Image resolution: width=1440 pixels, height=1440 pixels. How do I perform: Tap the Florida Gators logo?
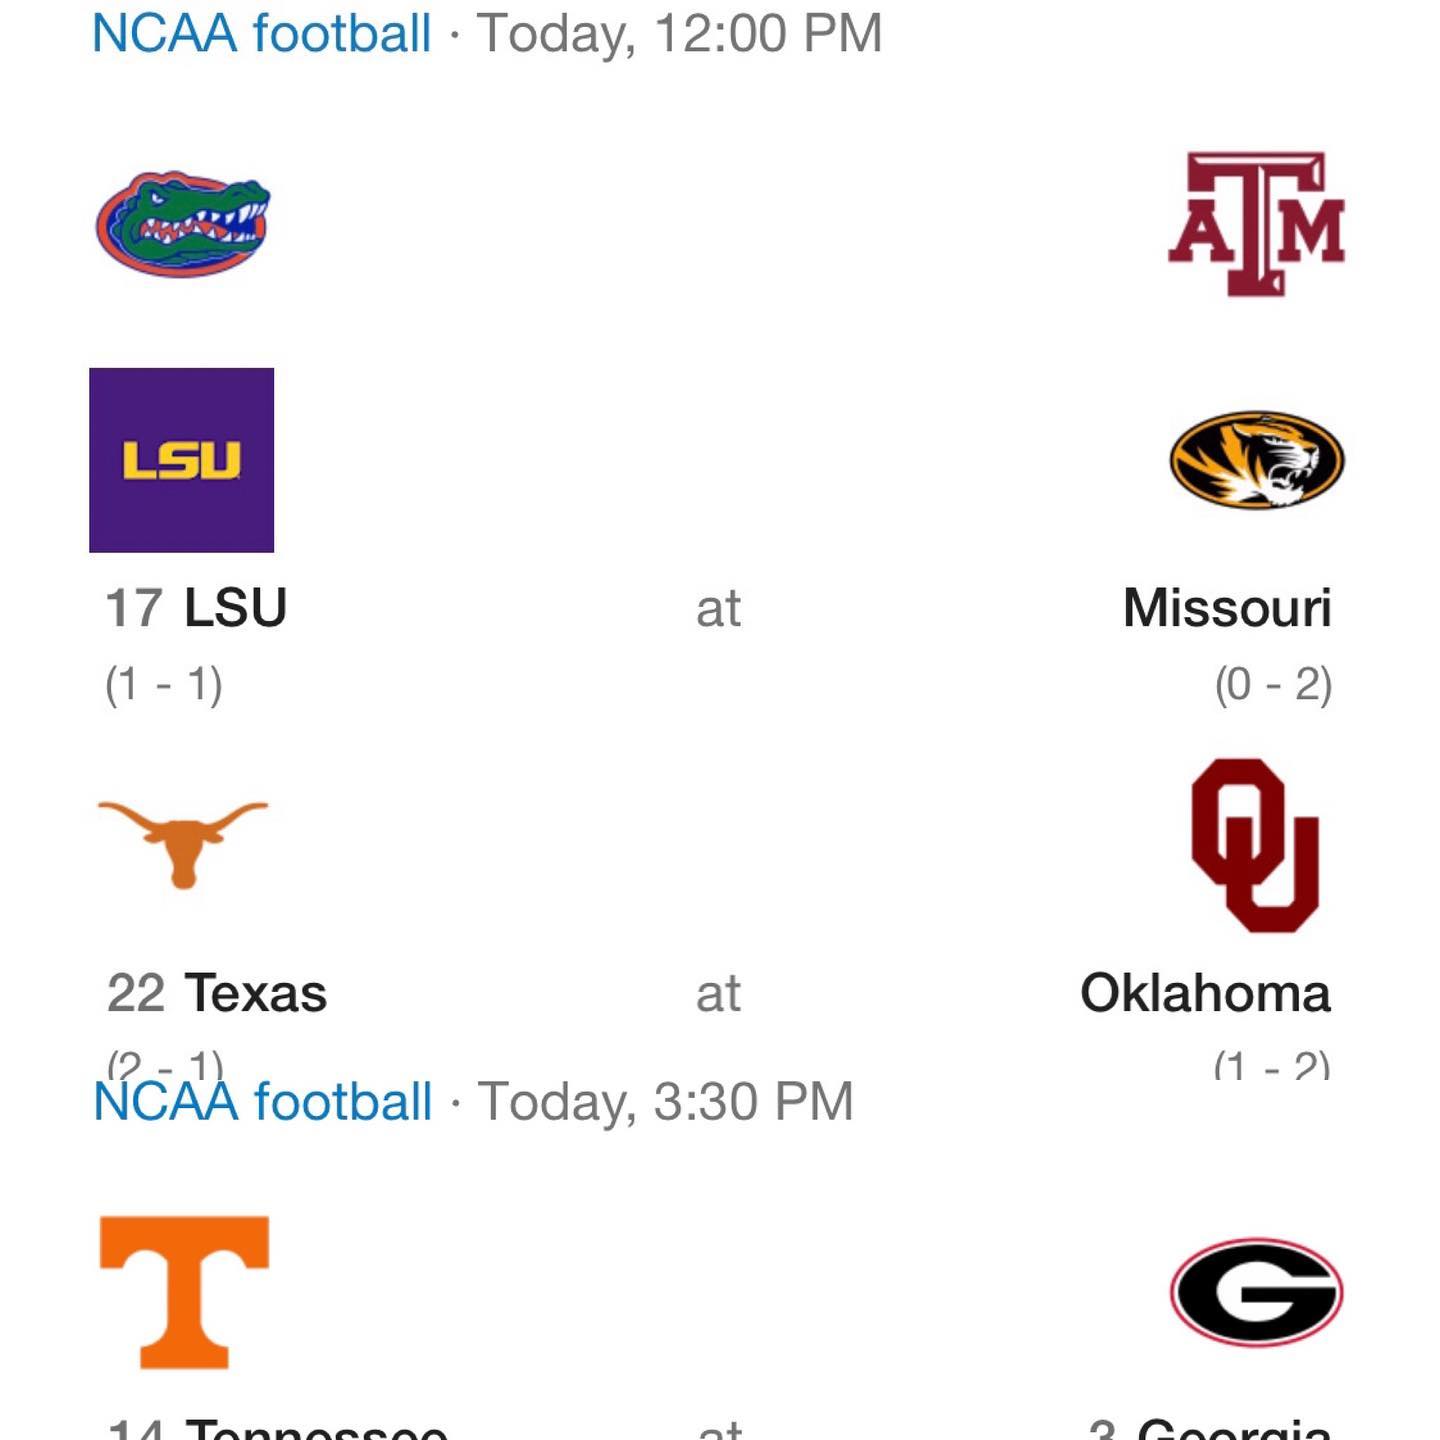[x=183, y=223]
